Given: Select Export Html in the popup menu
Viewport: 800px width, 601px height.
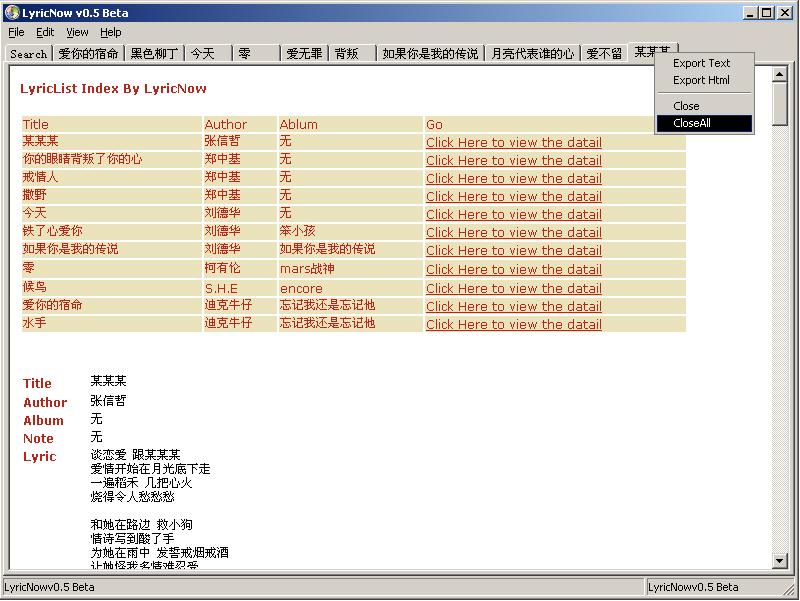Looking at the screenshot, I should 701,80.
